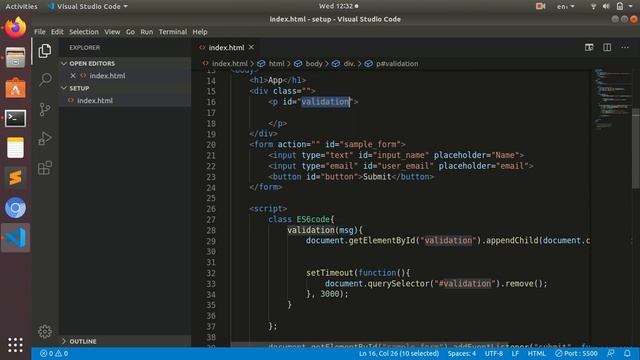Click setTimeout on line 32
The width and height of the screenshot is (640, 360).
[x=330, y=273]
